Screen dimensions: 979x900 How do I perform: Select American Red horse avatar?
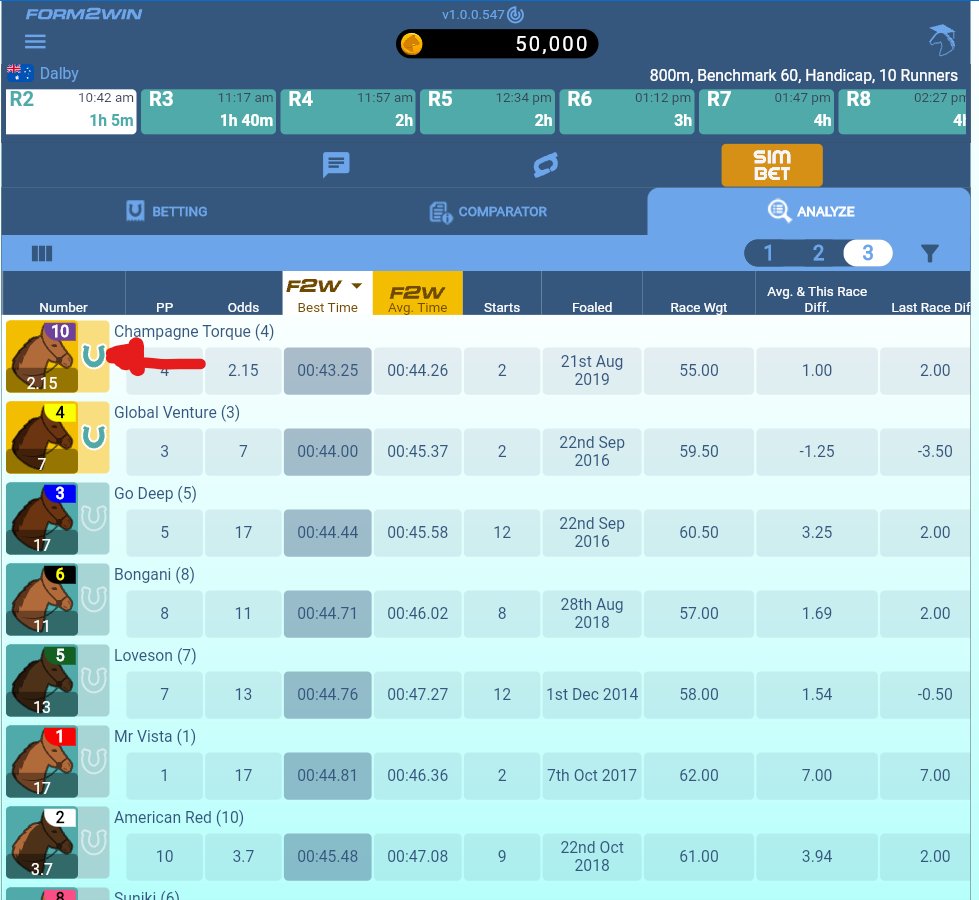[42, 843]
